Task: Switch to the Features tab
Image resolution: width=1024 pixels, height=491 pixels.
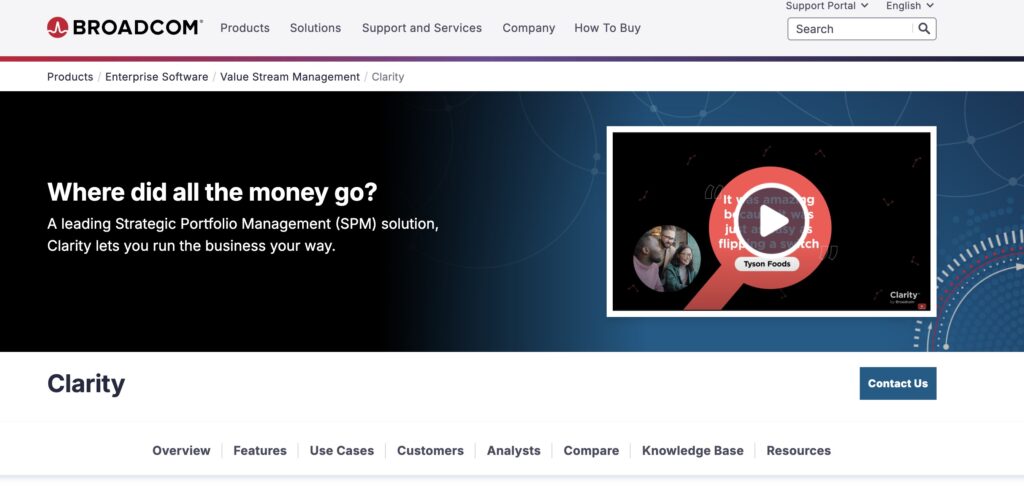Action: (260, 451)
